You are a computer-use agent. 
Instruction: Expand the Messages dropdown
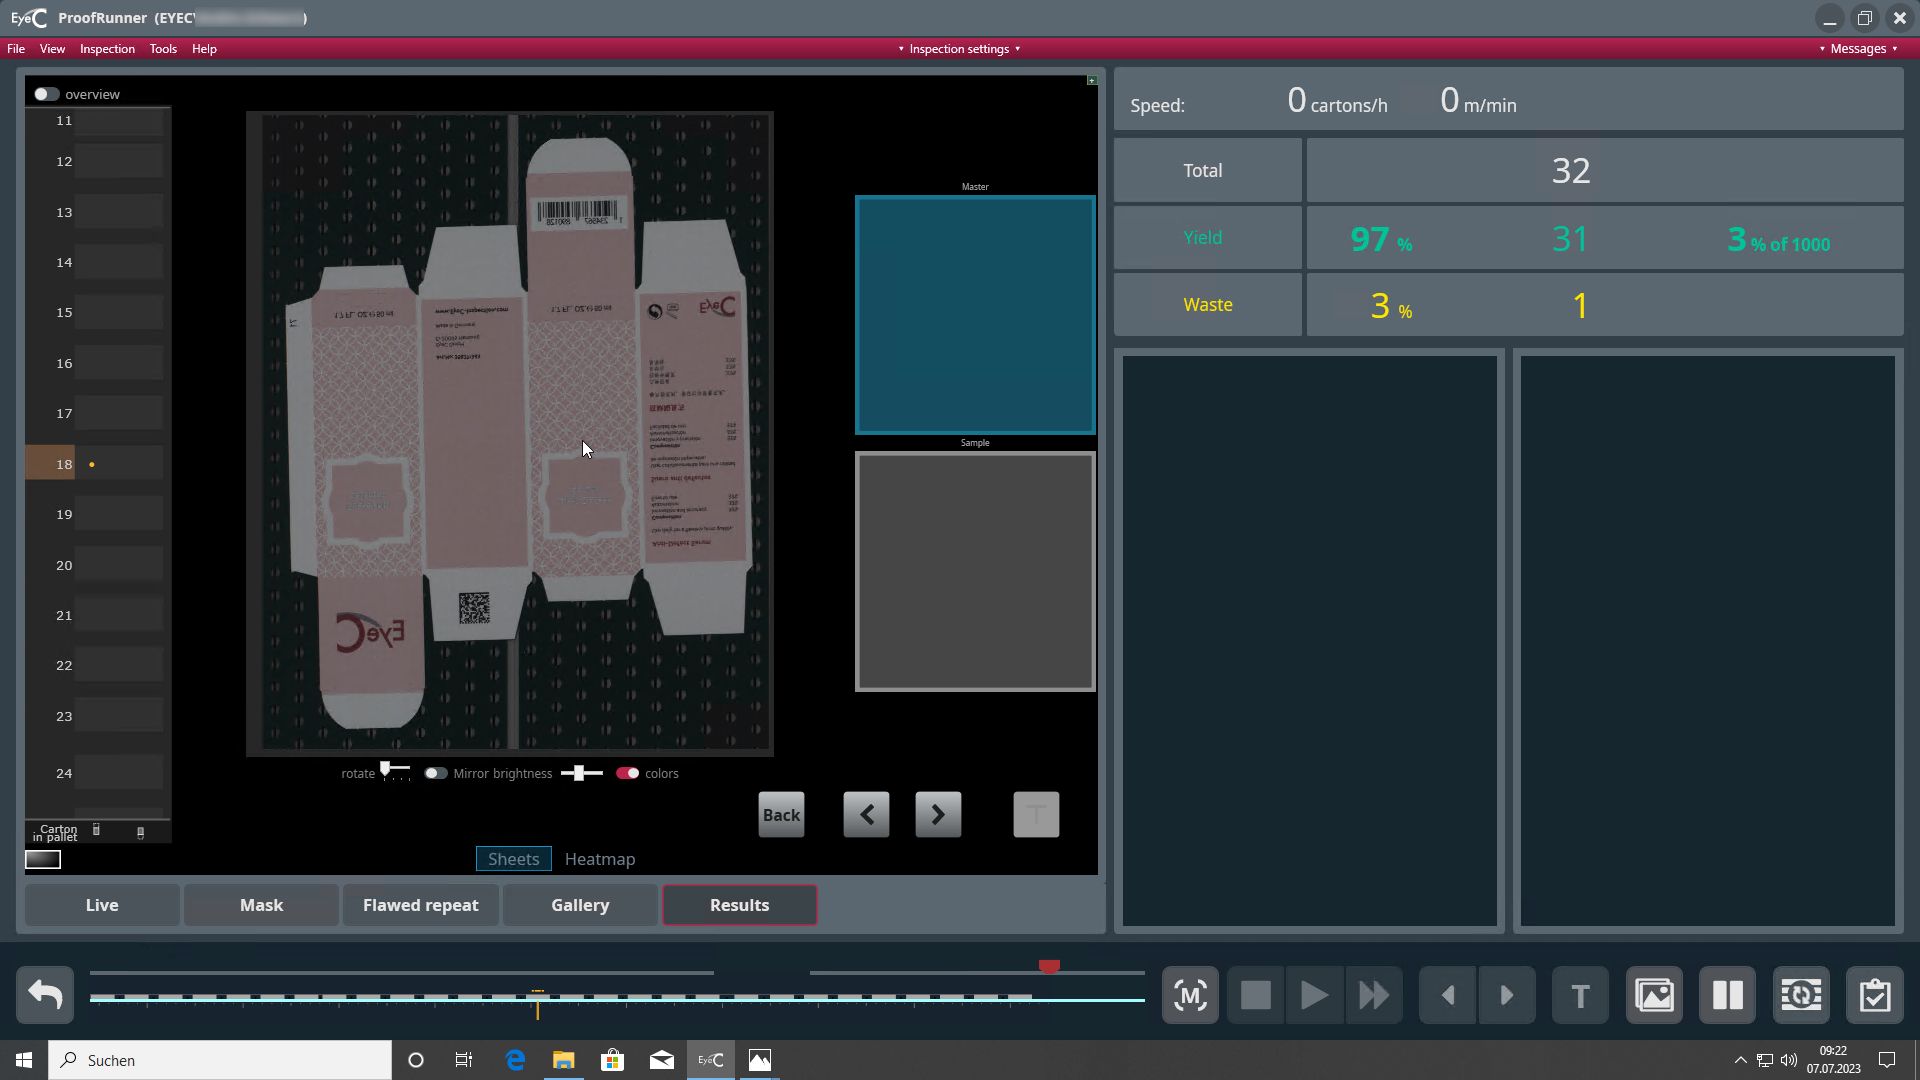1858,49
